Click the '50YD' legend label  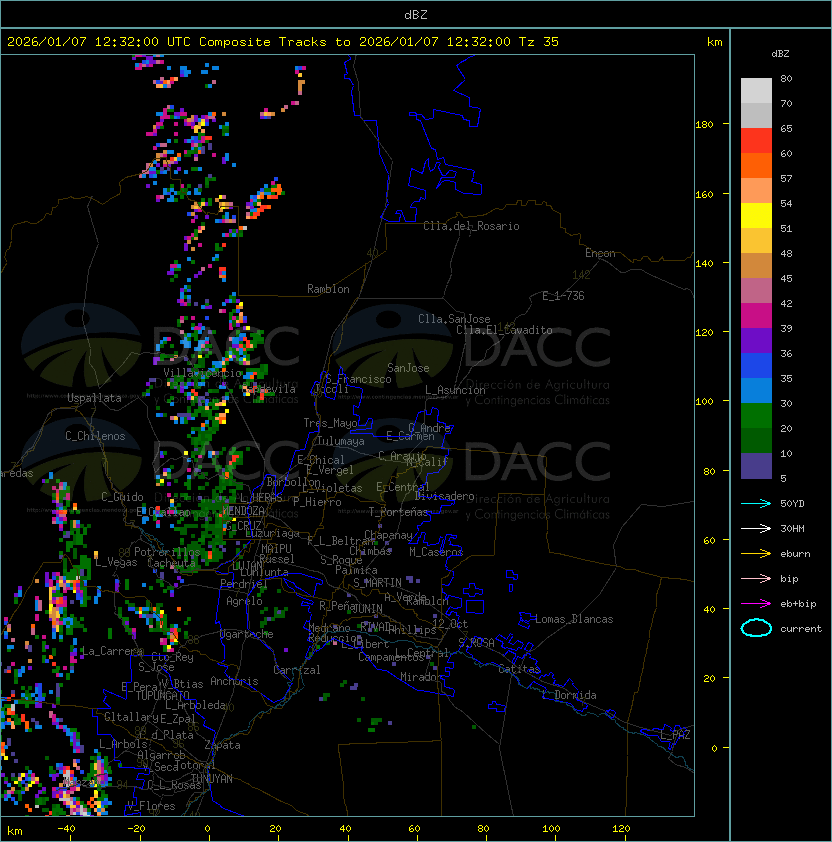[792, 504]
